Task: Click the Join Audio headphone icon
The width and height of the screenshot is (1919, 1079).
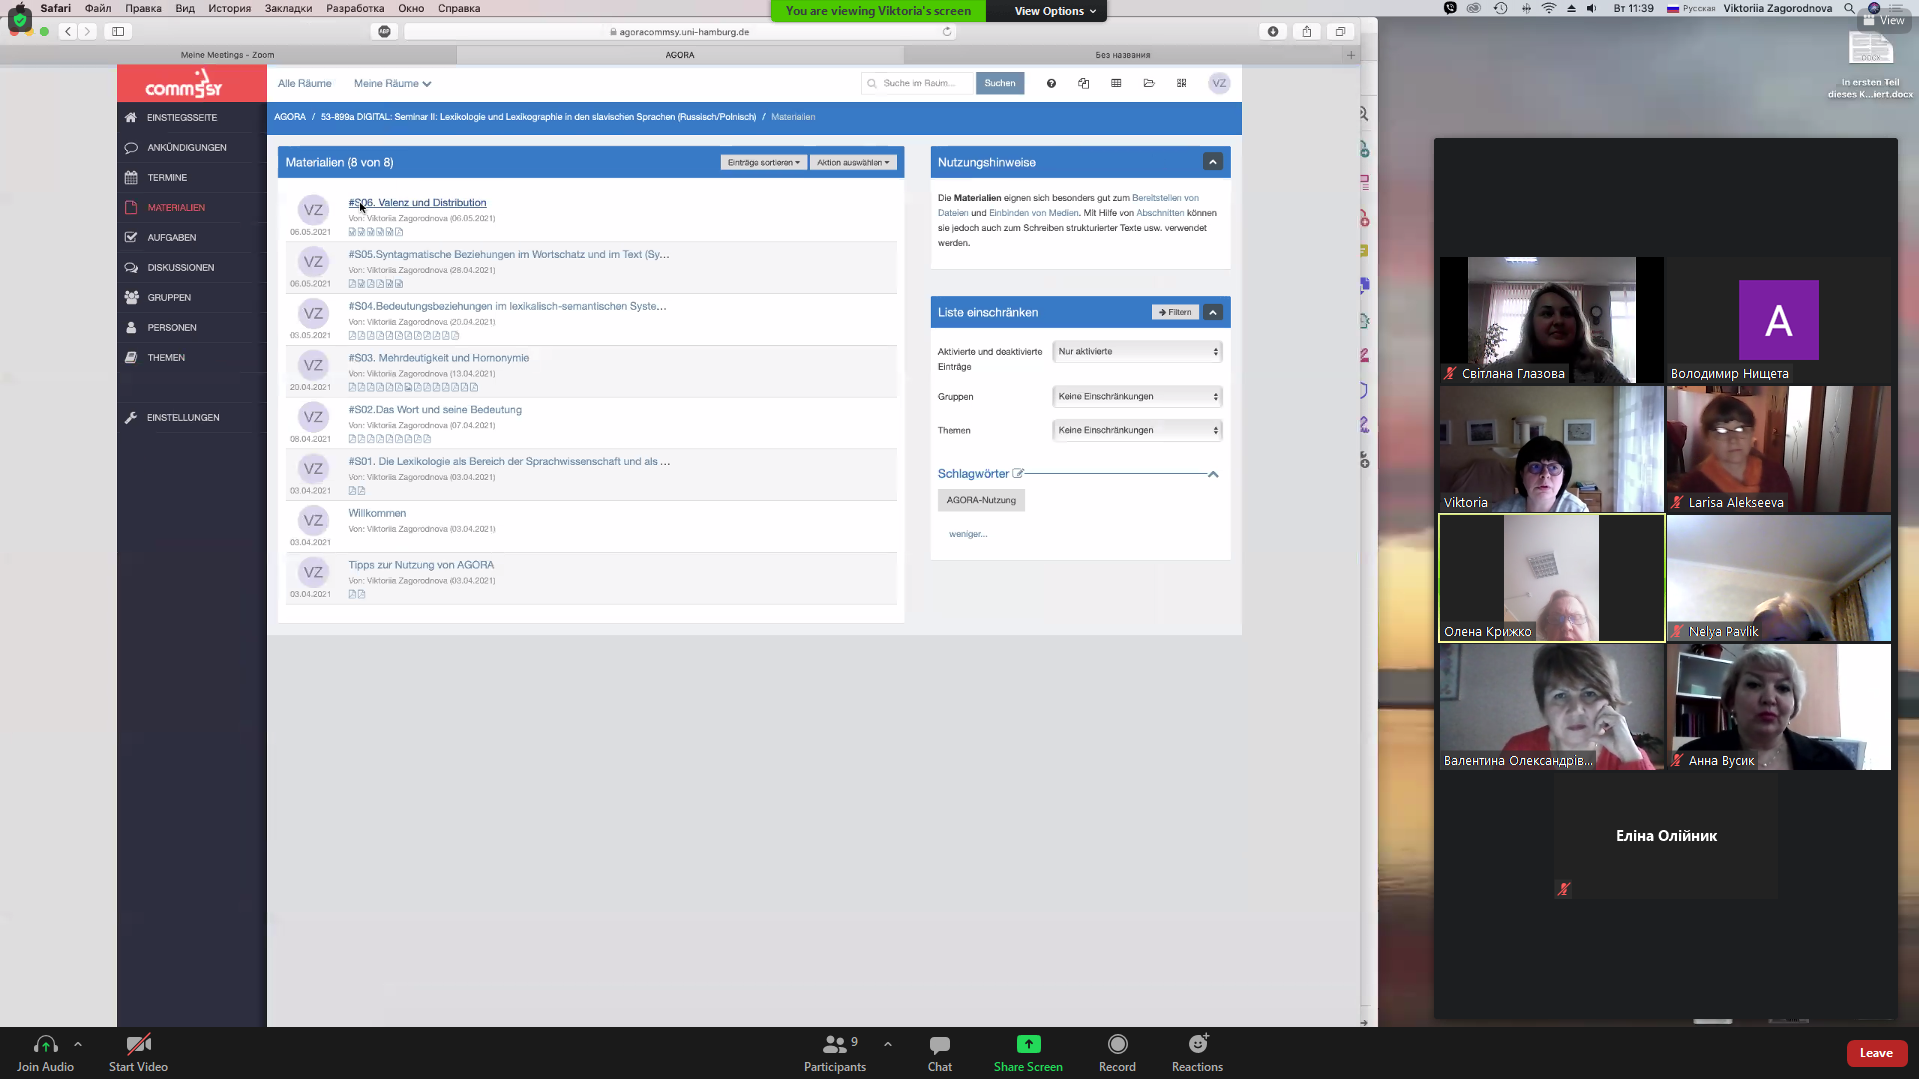Action: 45,1045
